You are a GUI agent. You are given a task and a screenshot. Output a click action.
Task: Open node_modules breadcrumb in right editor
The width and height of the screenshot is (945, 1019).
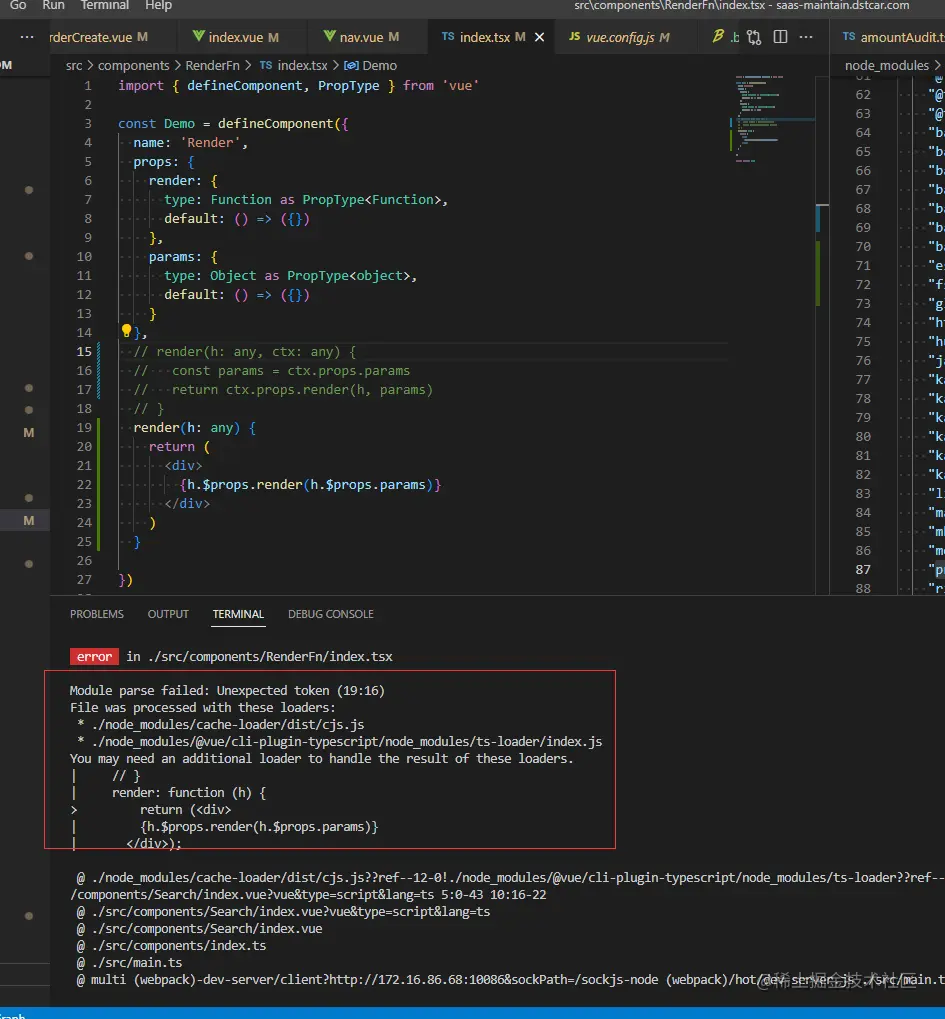click(x=887, y=66)
